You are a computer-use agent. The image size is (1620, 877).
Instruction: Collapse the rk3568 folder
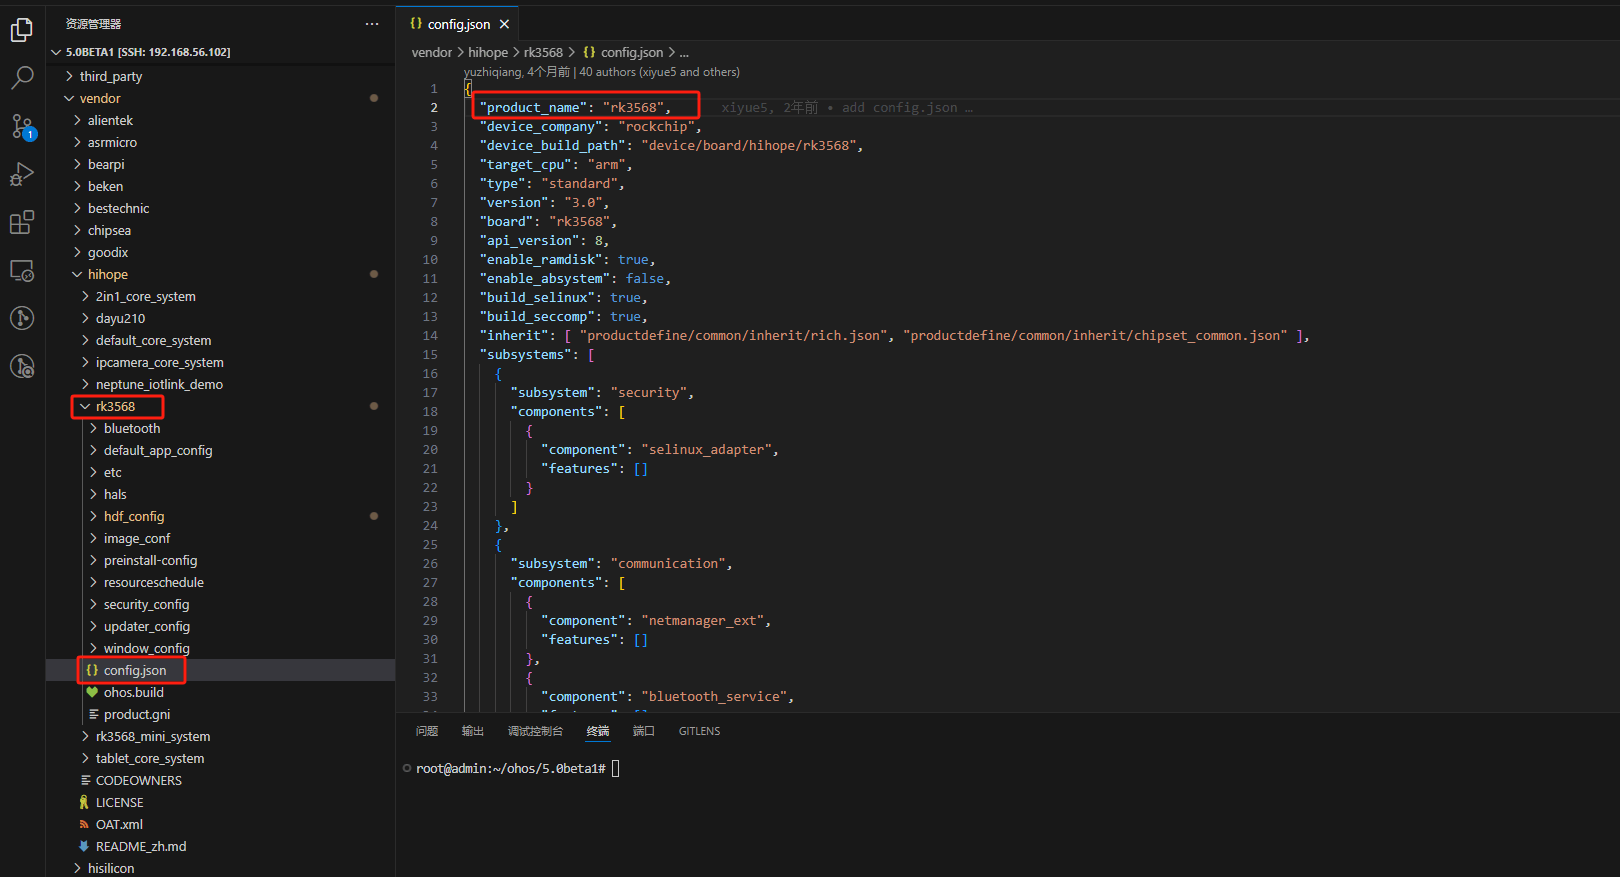[85, 406]
